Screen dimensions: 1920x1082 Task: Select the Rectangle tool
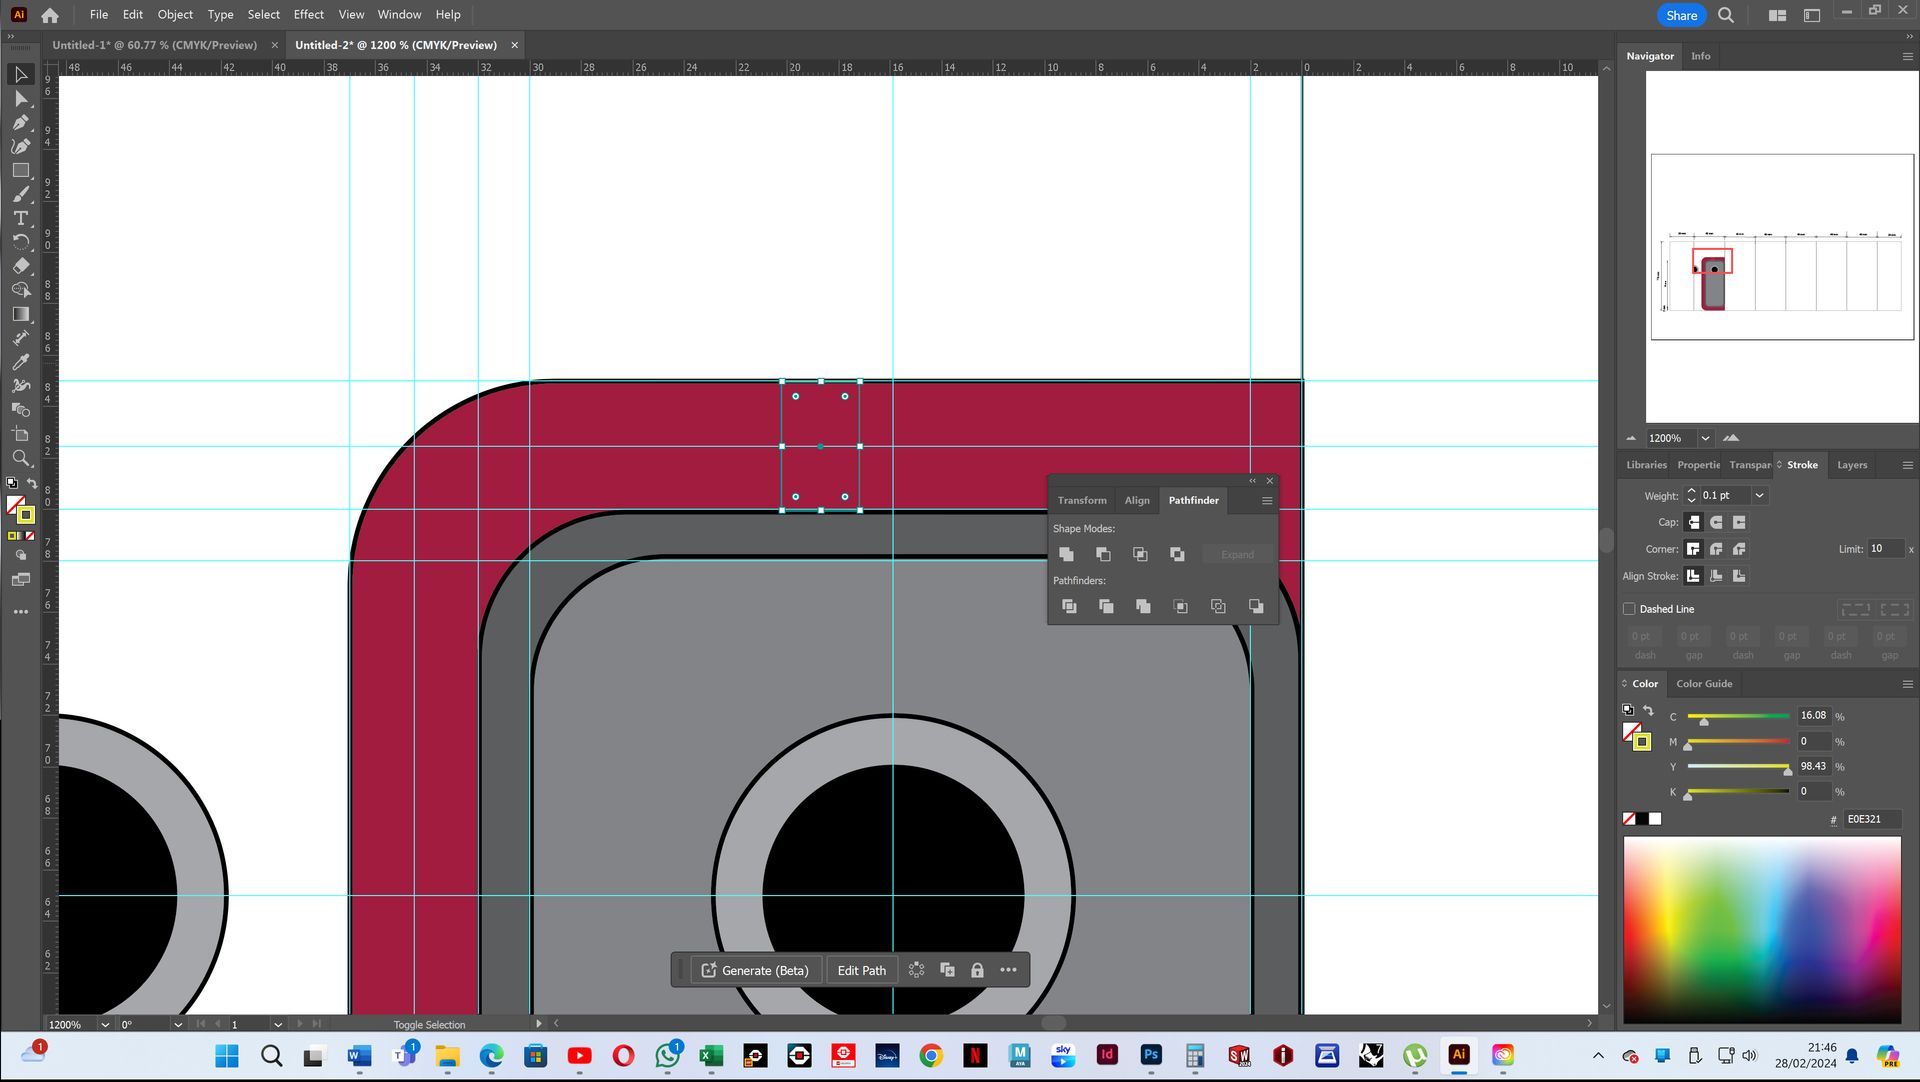(20, 170)
